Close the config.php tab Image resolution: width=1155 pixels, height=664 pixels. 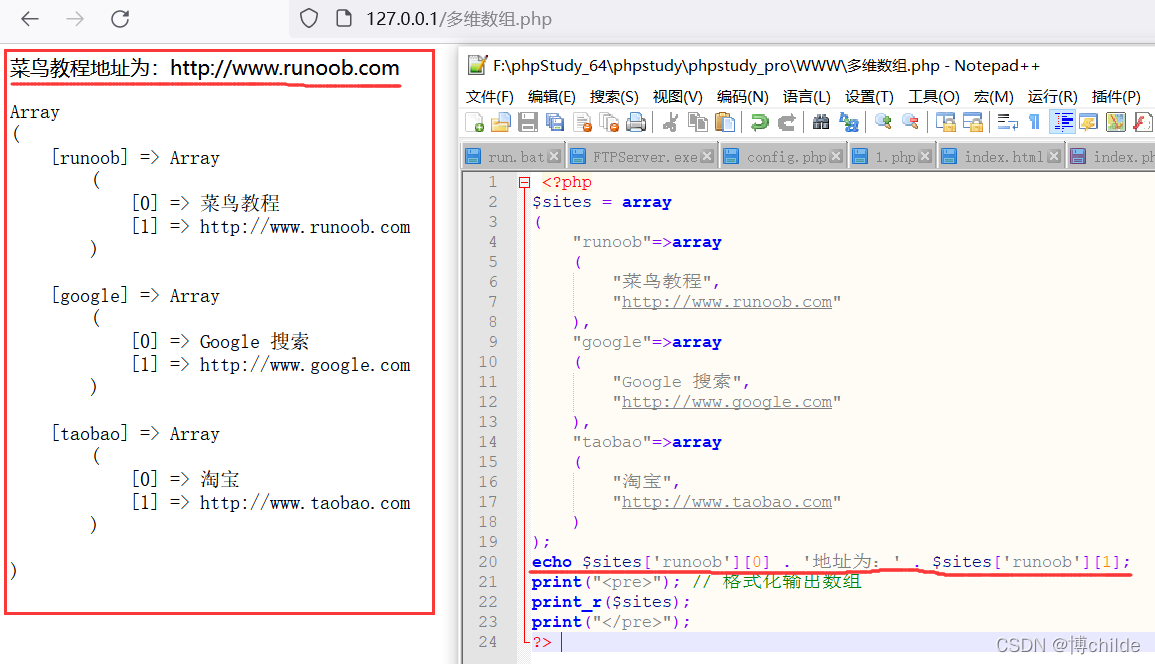pos(836,156)
